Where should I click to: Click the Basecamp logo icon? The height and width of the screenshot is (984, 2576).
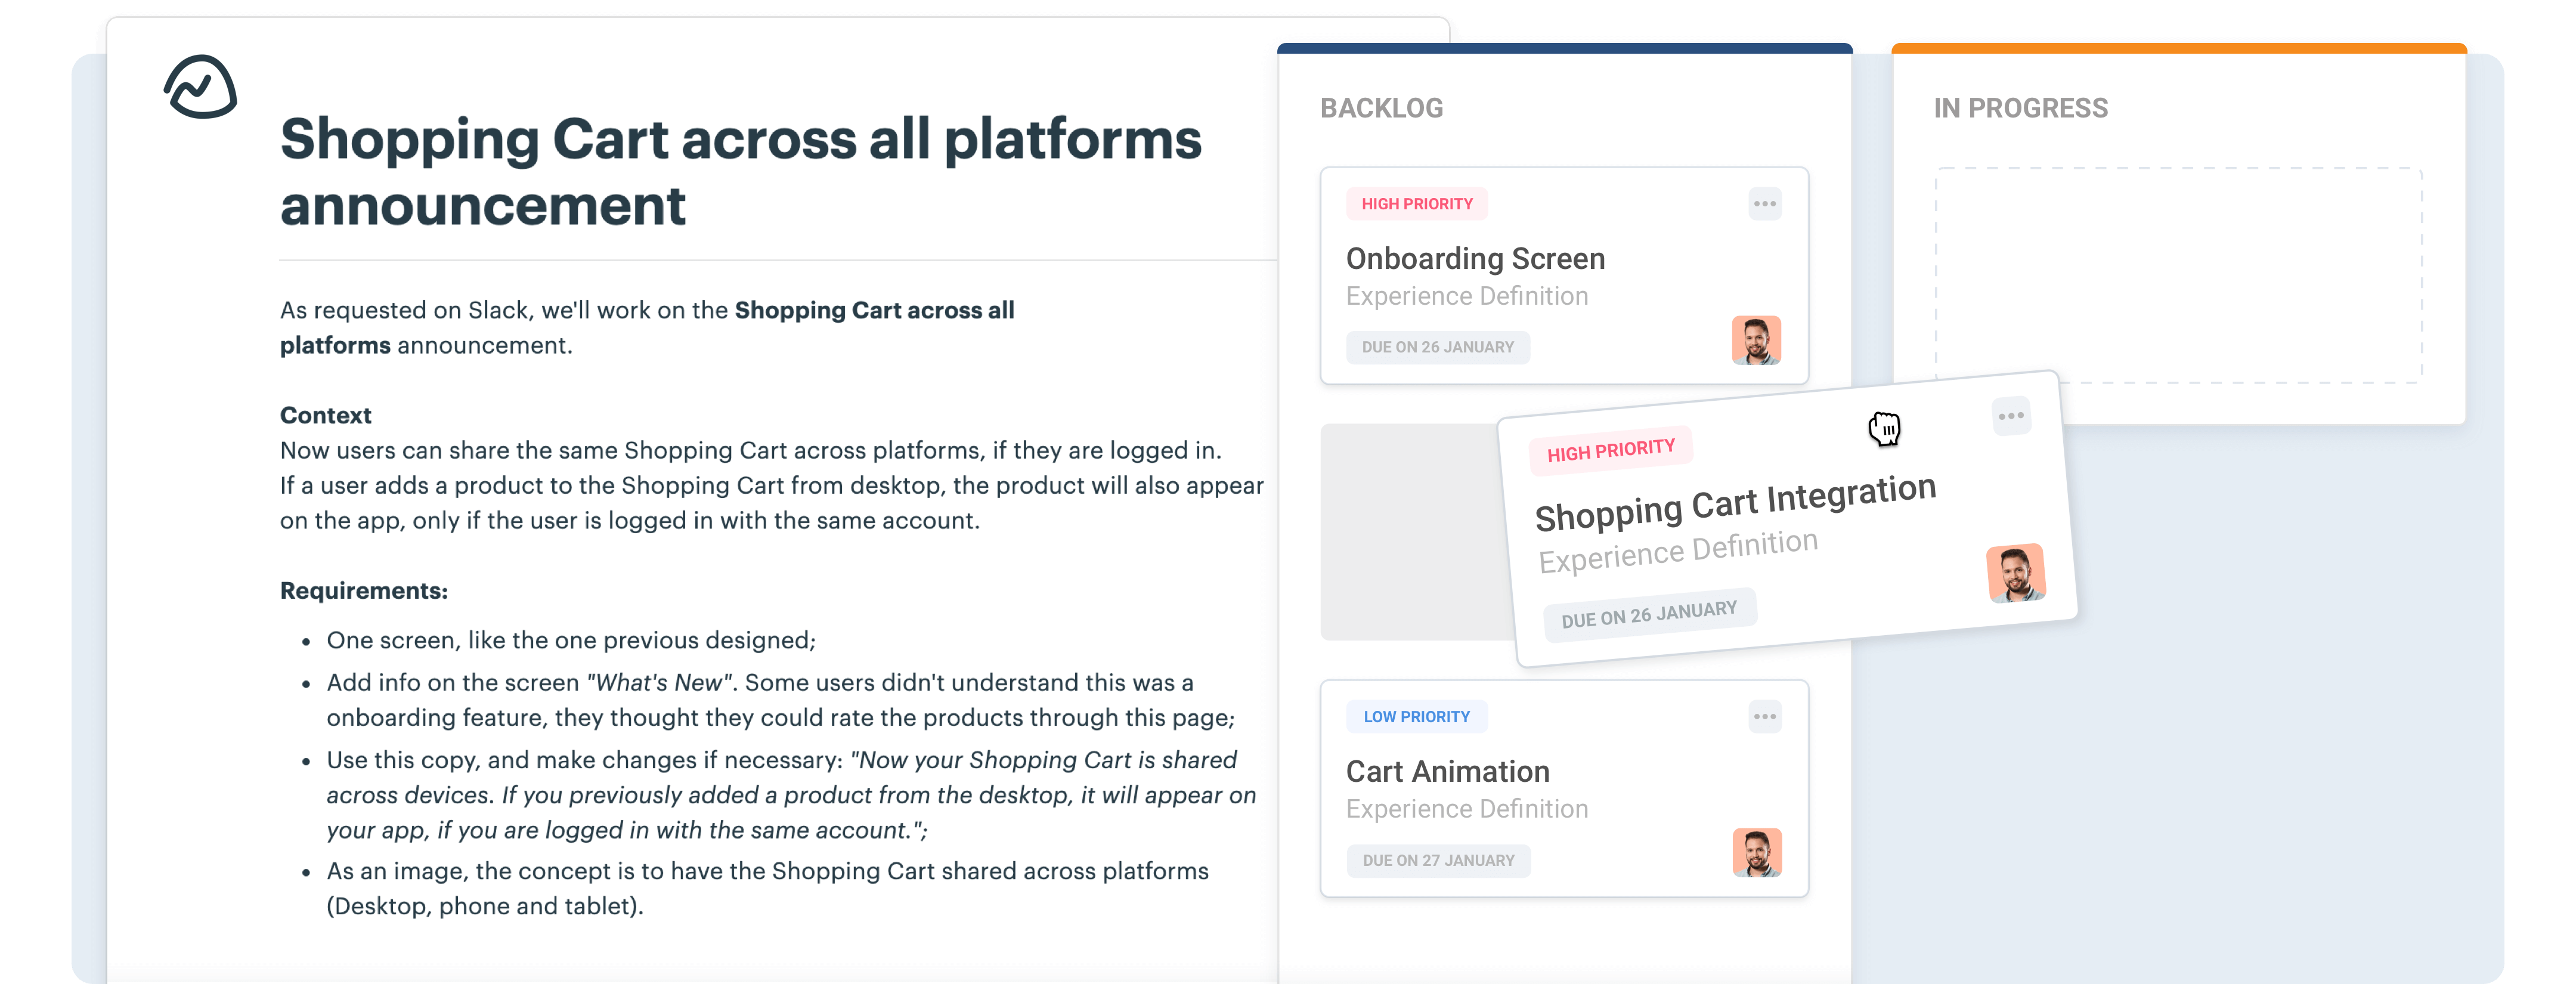[200, 87]
